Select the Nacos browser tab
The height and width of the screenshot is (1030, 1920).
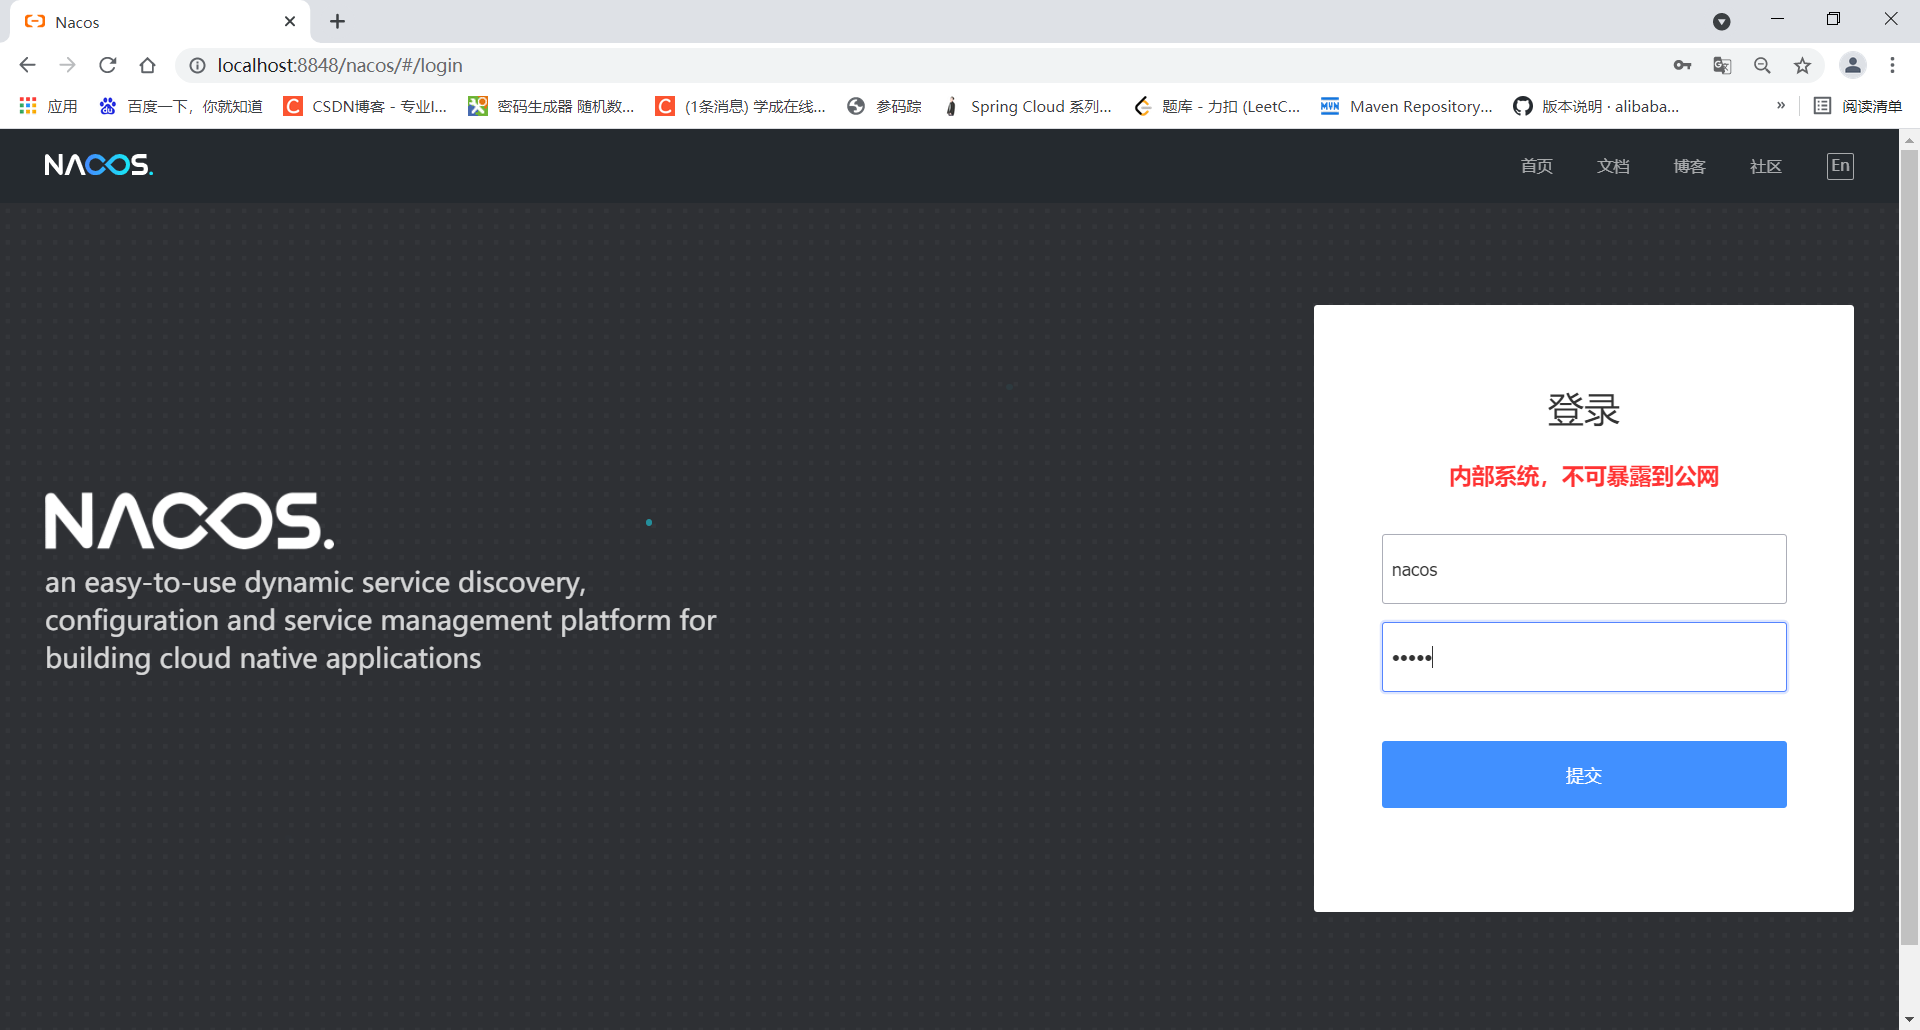160,21
